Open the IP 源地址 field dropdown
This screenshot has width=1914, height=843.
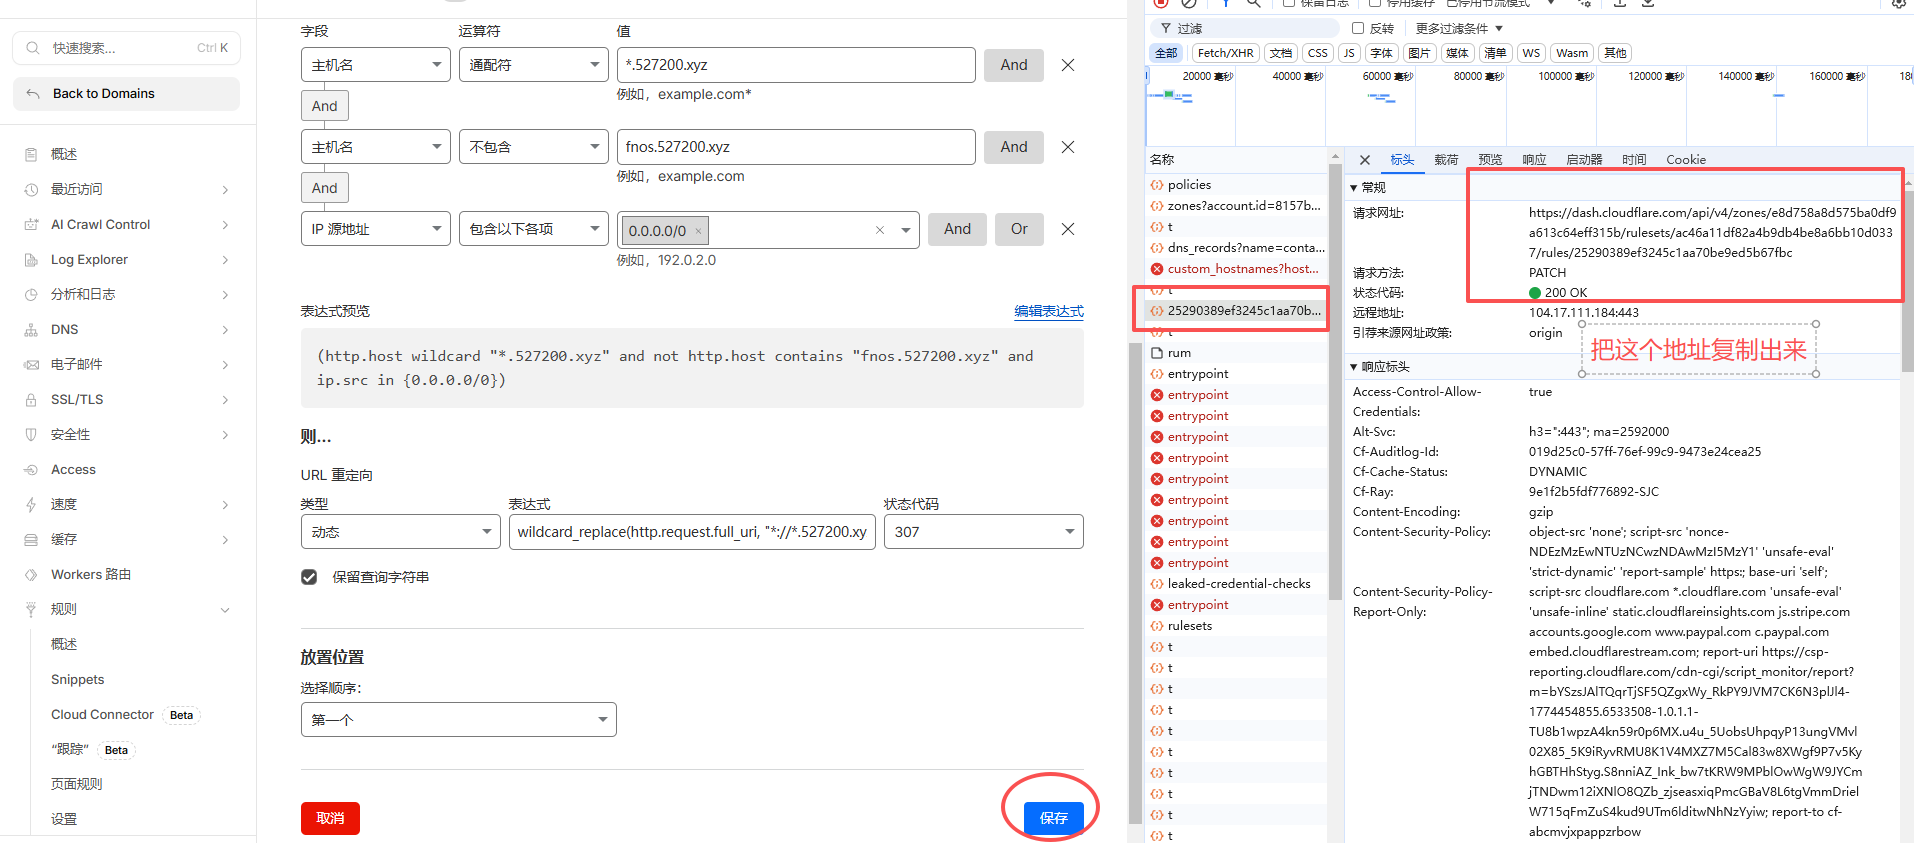pyautogui.click(x=376, y=229)
